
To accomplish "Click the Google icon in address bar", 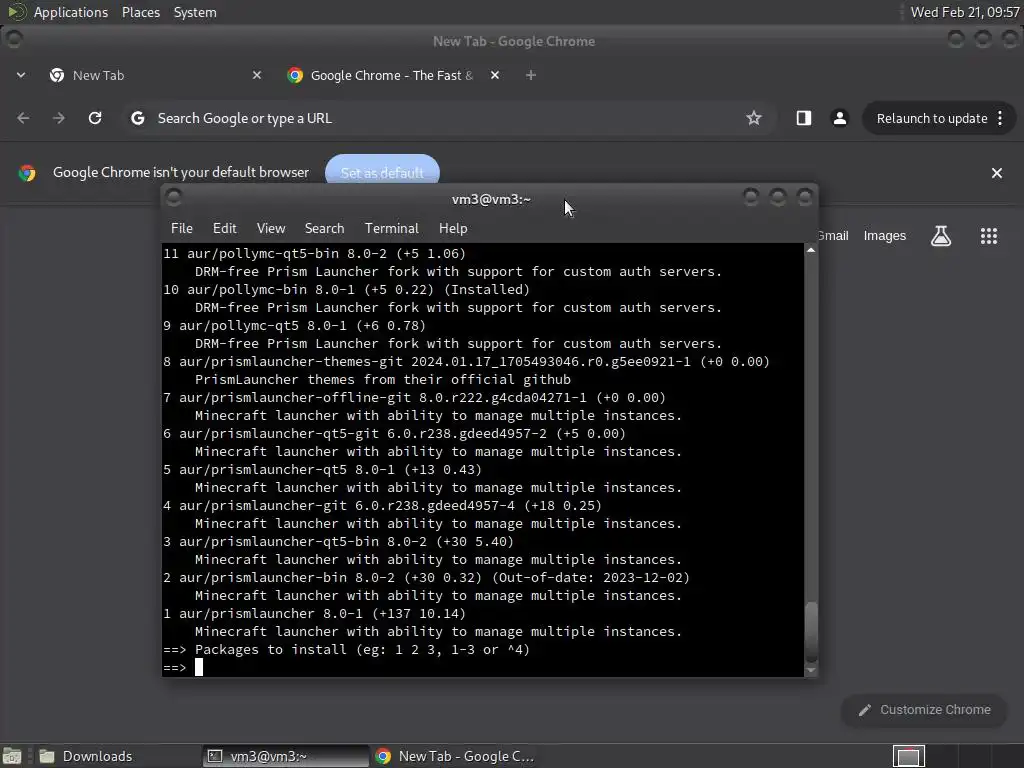I will pos(138,118).
